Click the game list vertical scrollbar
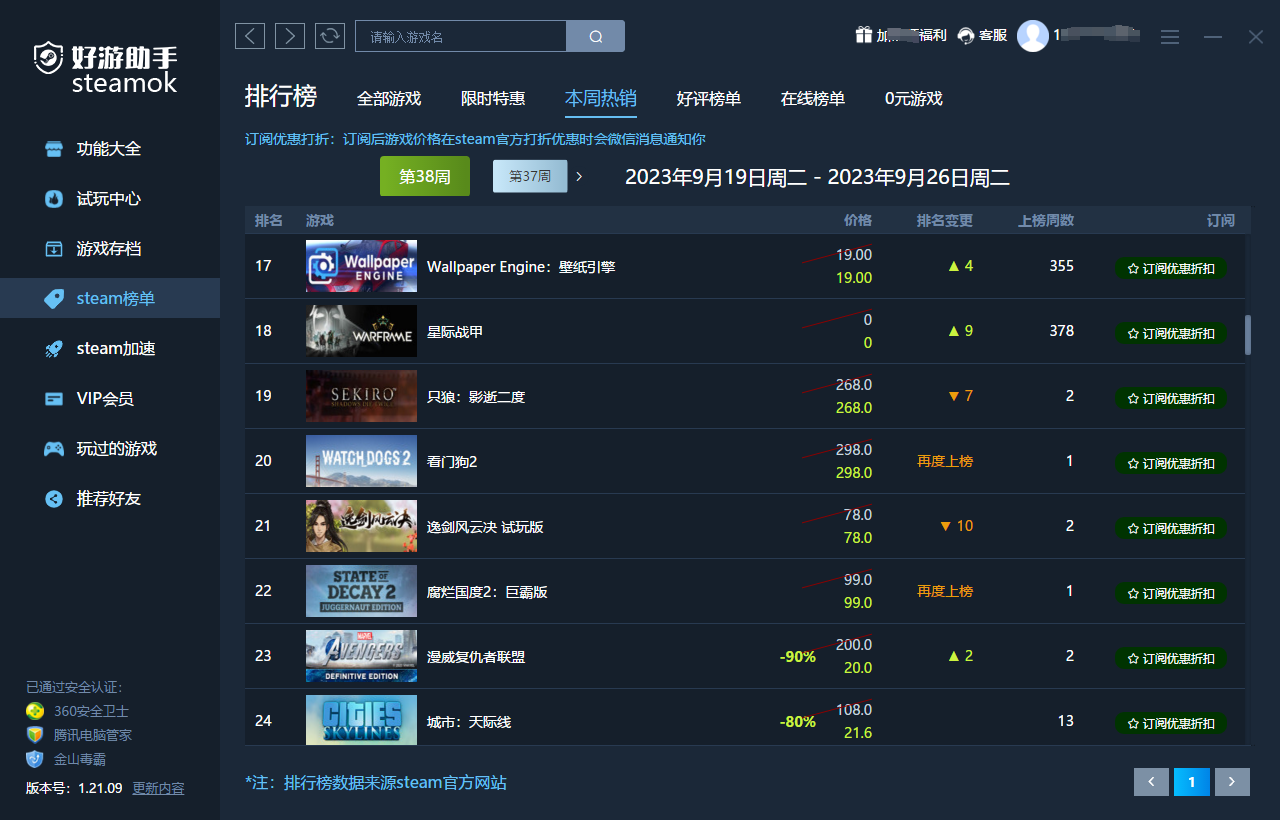 (1247, 335)
